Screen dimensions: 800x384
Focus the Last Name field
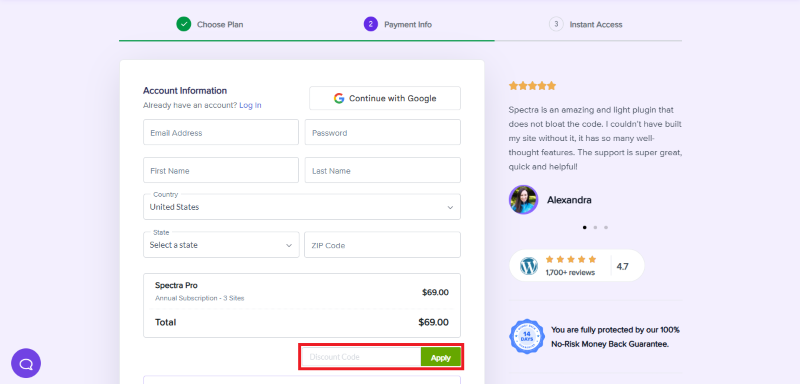click(x=383, y=170)
